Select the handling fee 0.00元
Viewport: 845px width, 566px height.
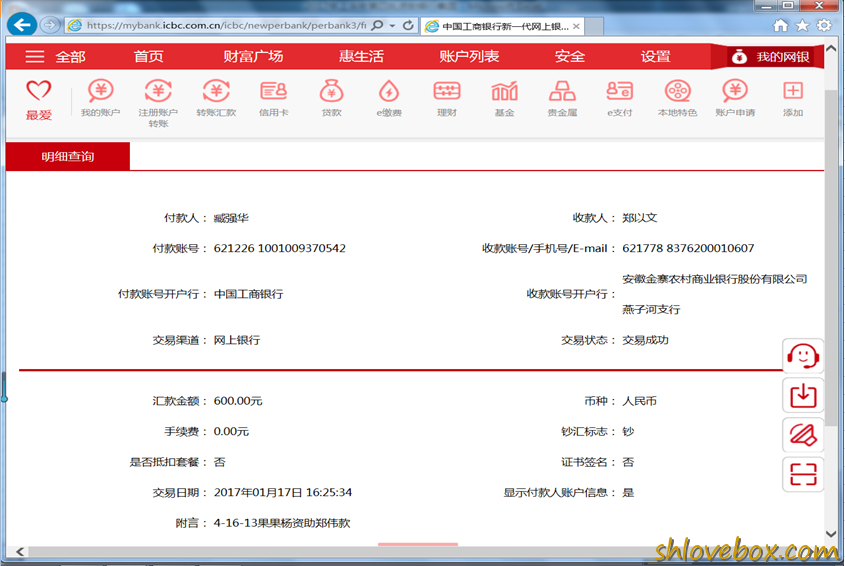231,431
